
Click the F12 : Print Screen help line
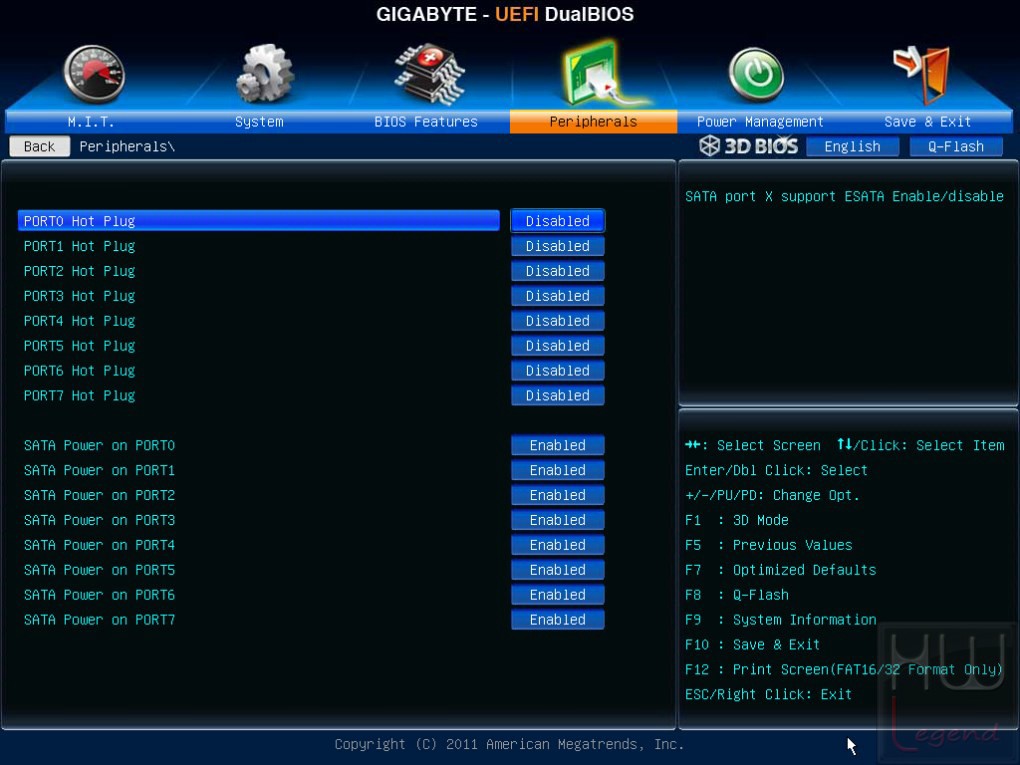click(844, 669)
